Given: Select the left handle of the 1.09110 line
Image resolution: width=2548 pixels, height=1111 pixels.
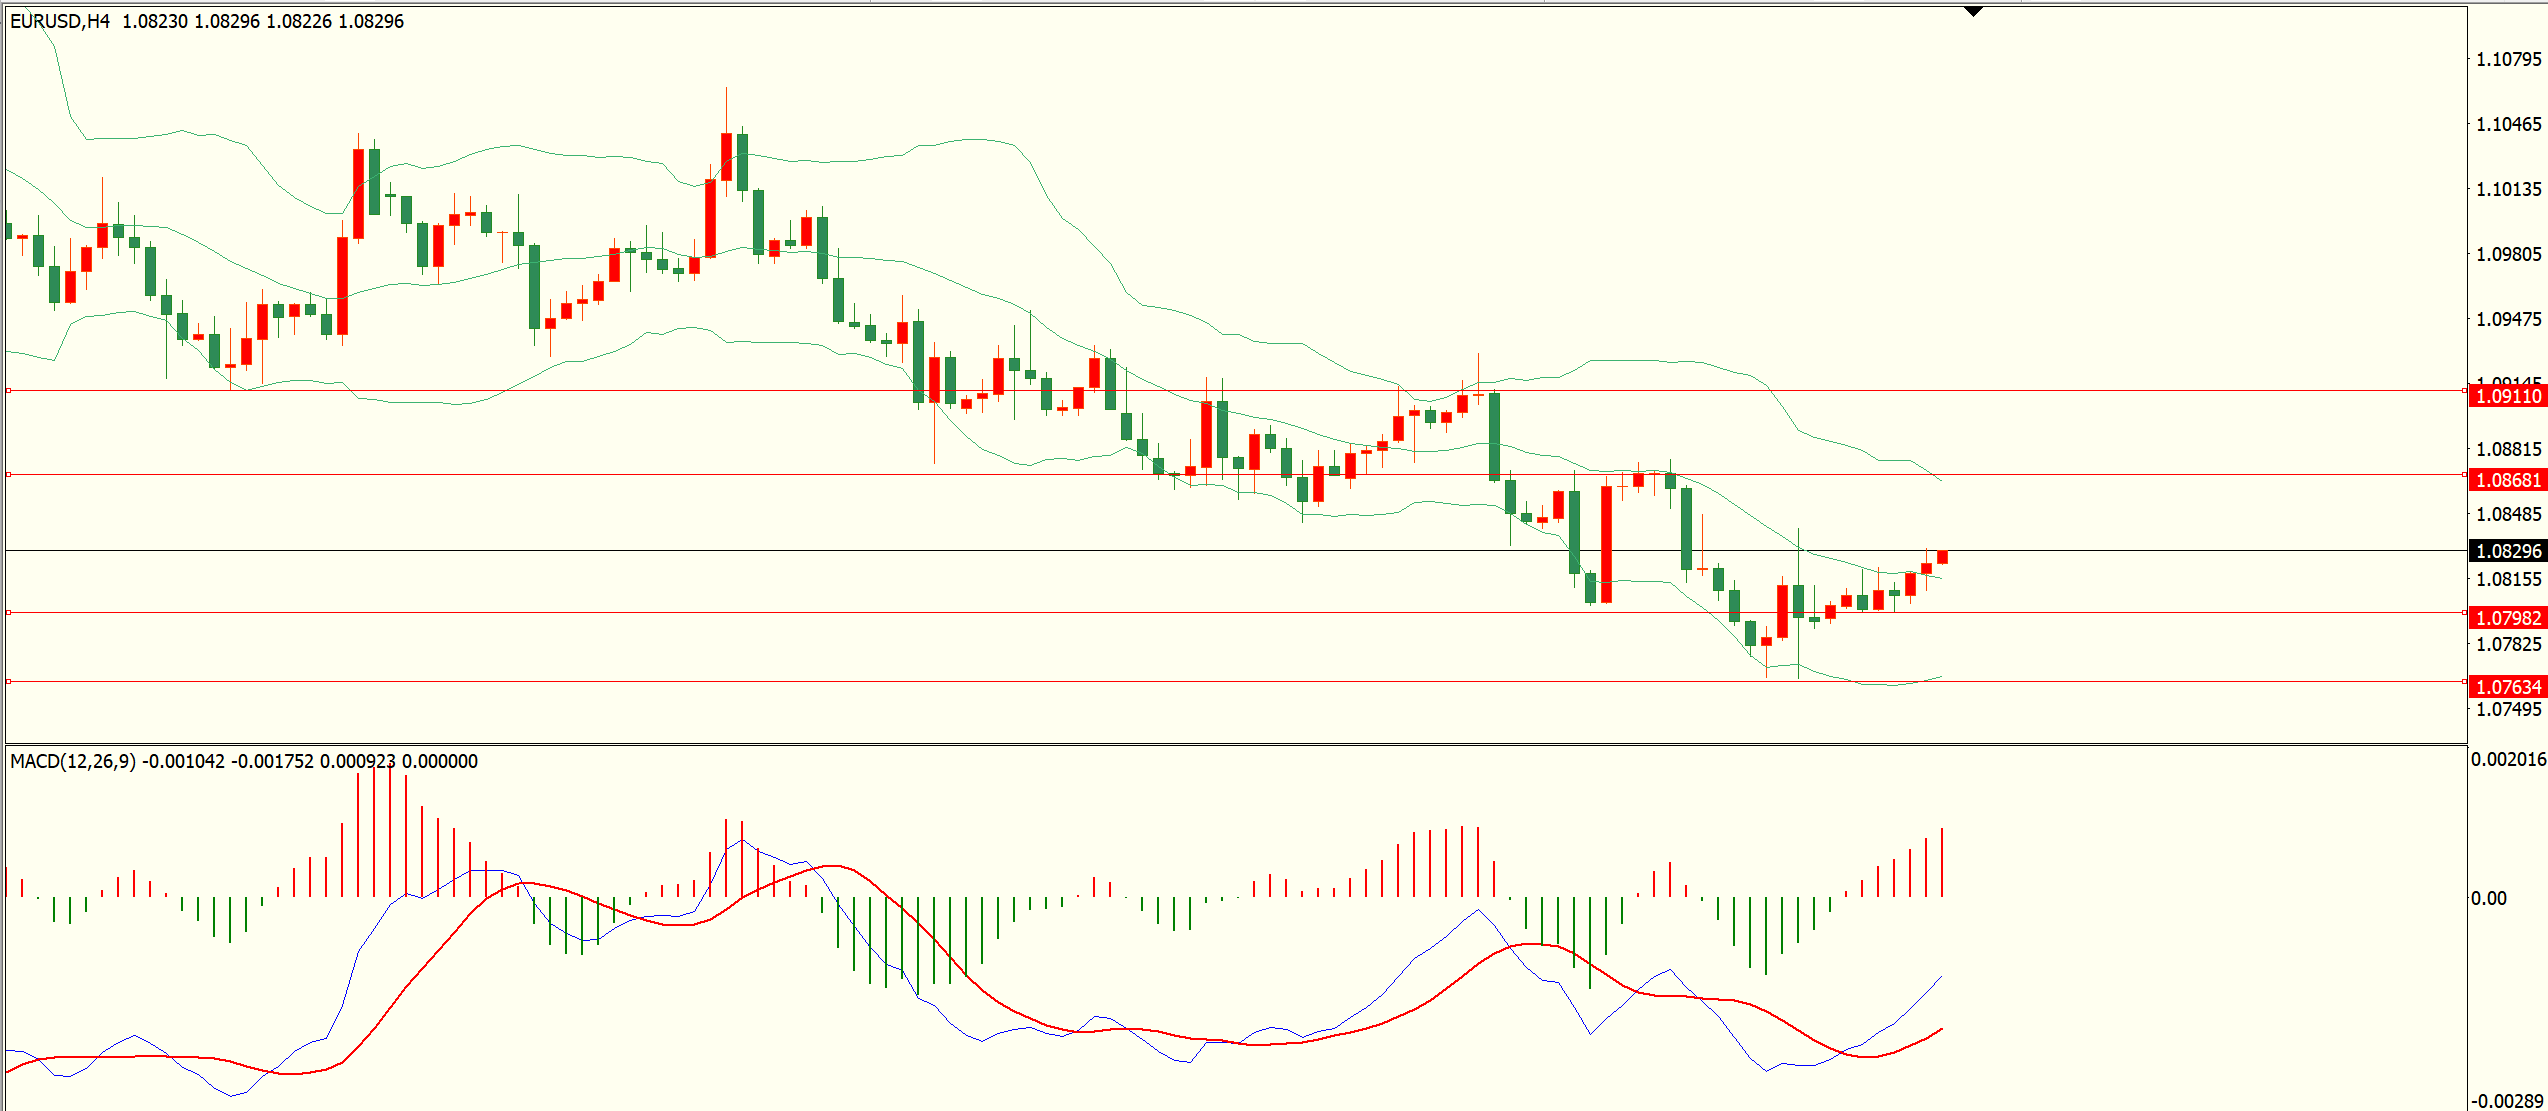Looking at the screenshot, I should (x=9, y=391).
